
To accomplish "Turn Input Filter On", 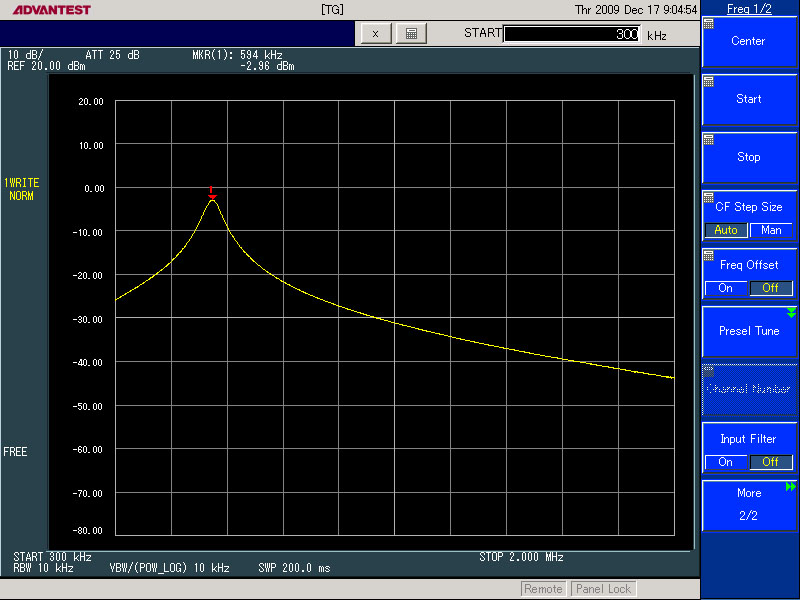I will point(726,462).
